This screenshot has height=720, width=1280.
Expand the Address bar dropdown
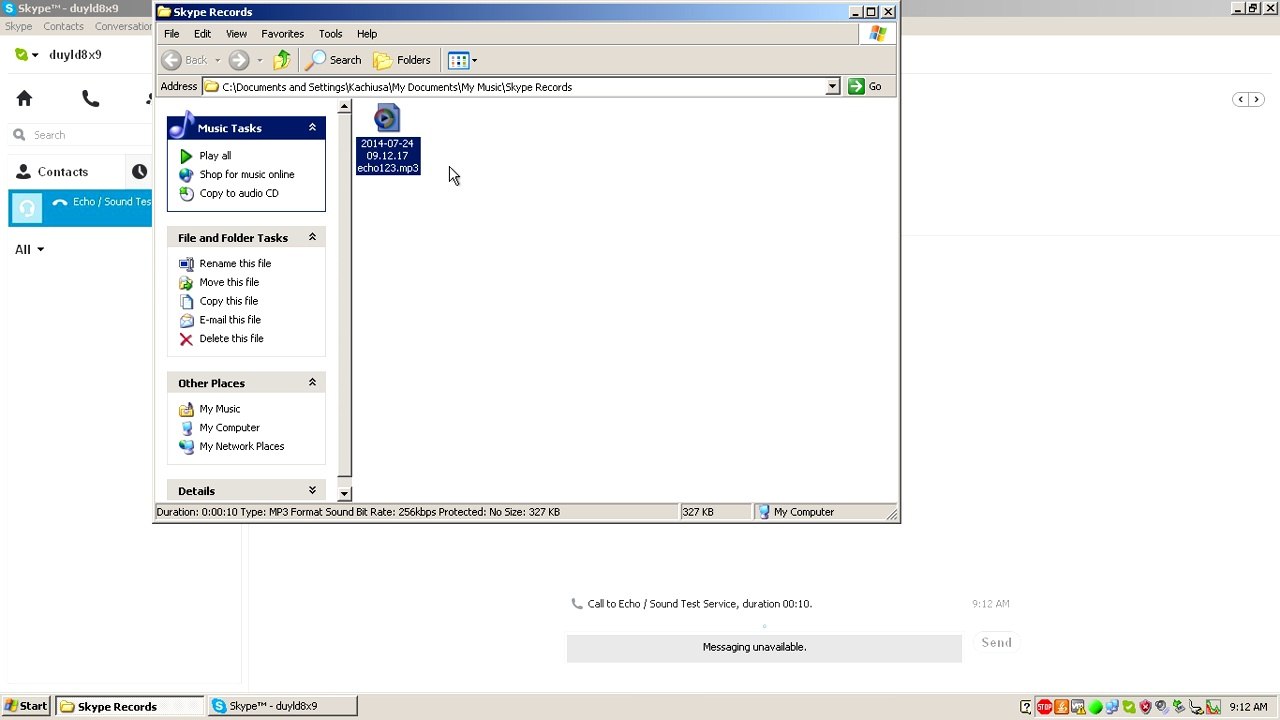click(x=832, y=87)
